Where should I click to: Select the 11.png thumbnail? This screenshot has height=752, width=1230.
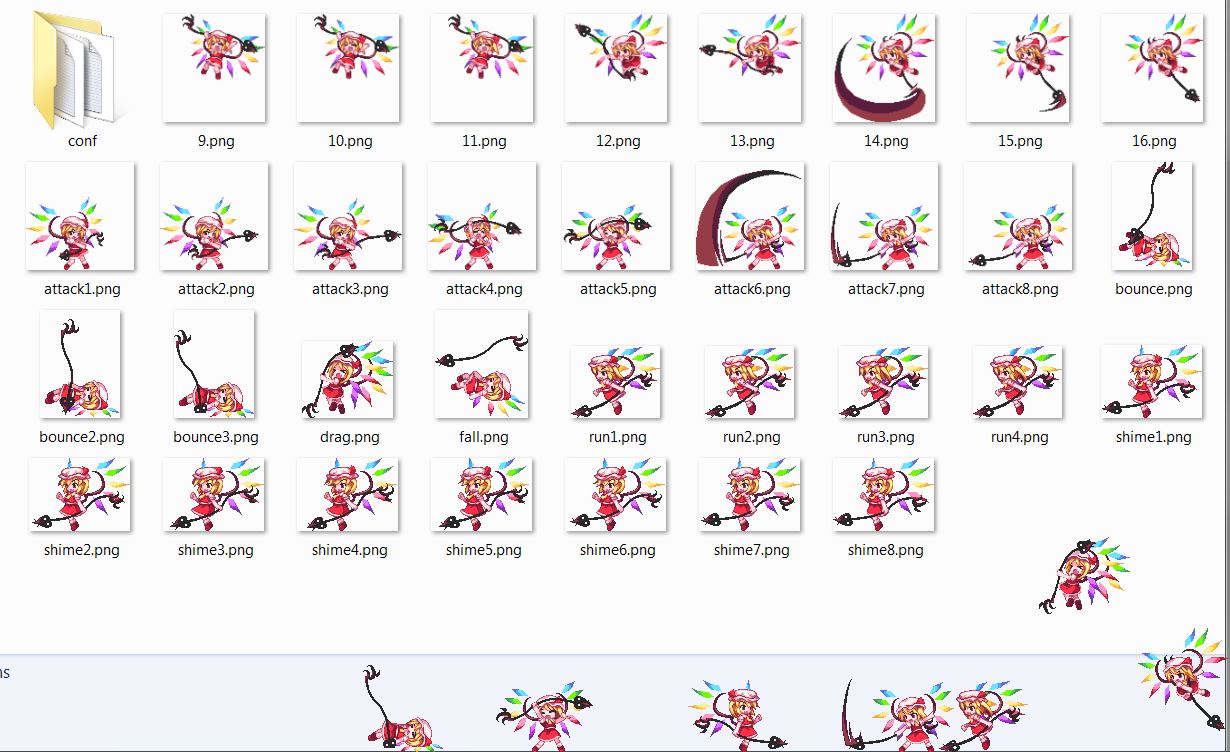482,68
